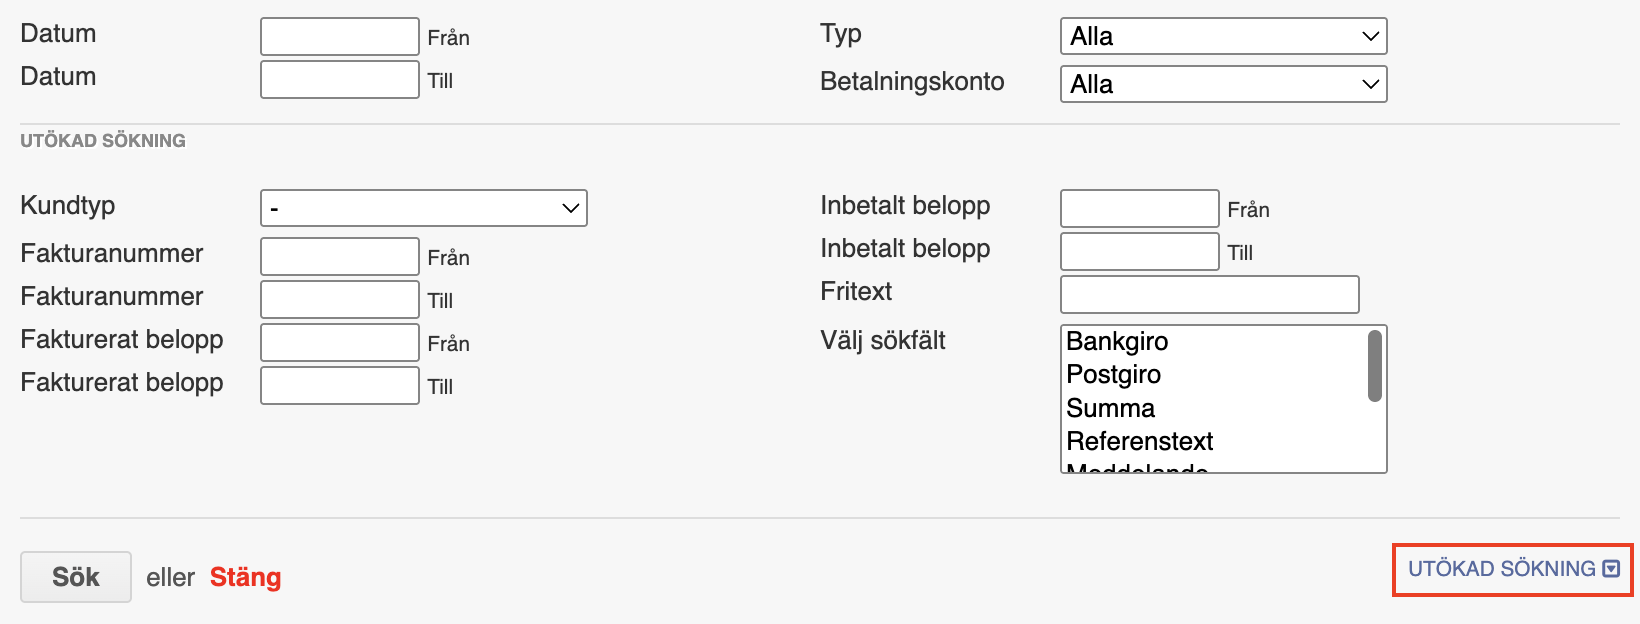Click the sökfält list scrollbar
1640x624 pixels.
pyautogui.click(x=1375, y=367)
